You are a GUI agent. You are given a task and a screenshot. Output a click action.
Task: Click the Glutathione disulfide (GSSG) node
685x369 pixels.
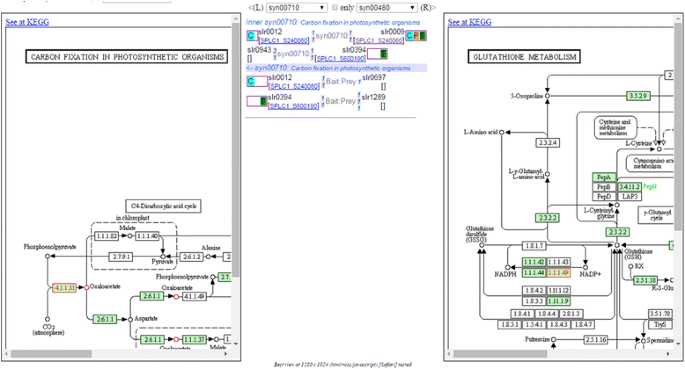pyautogui.click(x=481, y=245)
